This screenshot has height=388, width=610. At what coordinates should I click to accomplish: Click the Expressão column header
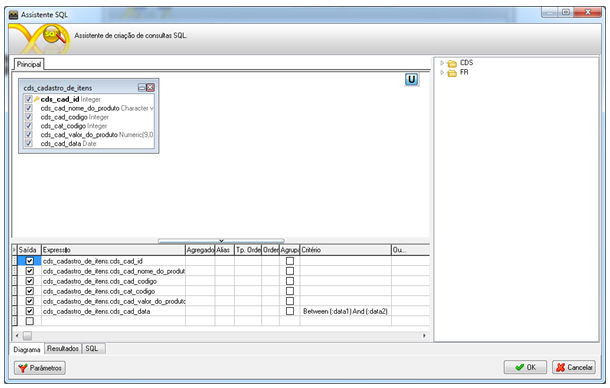pyautogui.click(x=113, y=250)
